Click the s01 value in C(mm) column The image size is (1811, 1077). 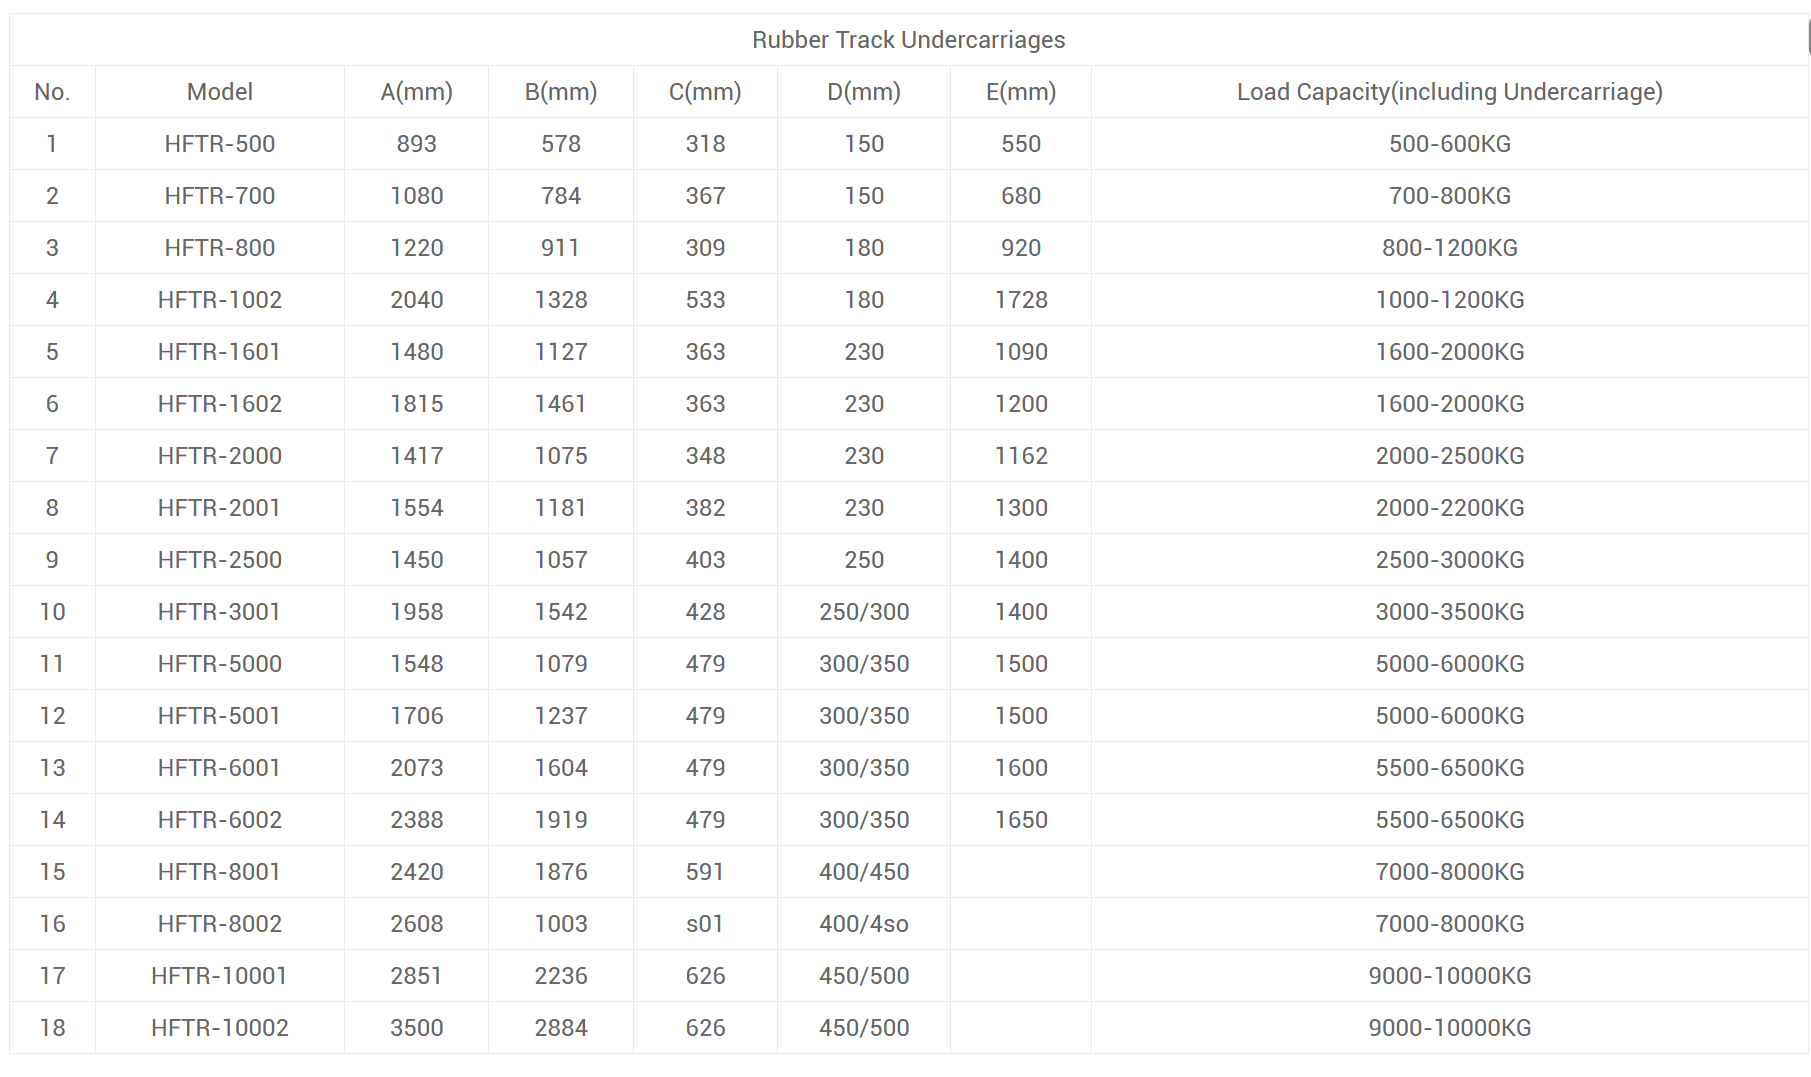tap(705, 924)
